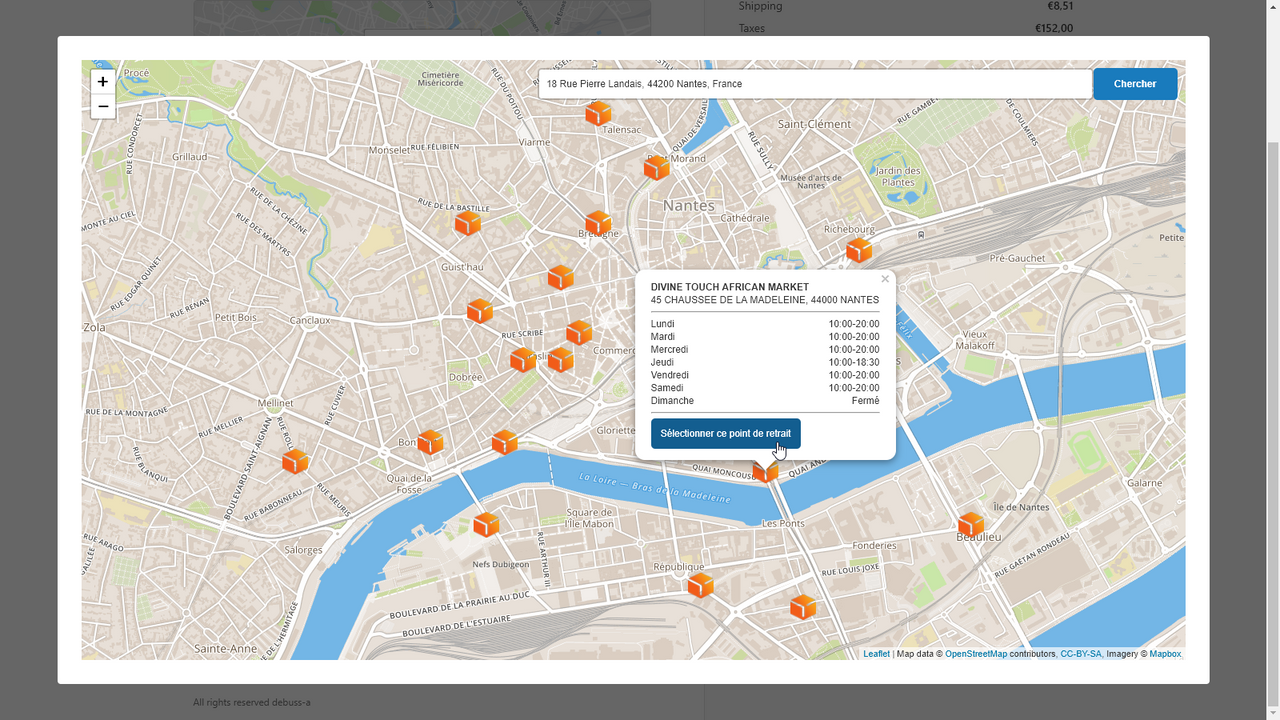Zoom out the map with minus button

click(103, 106)
